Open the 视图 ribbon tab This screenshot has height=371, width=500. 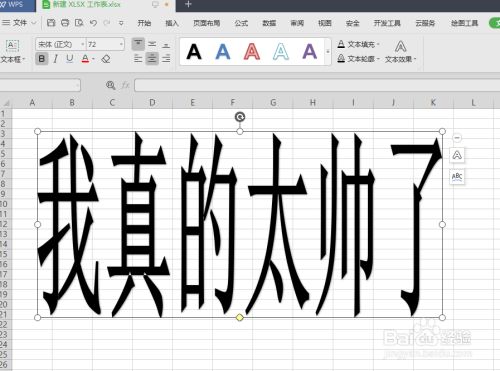(x=325, y=23)
